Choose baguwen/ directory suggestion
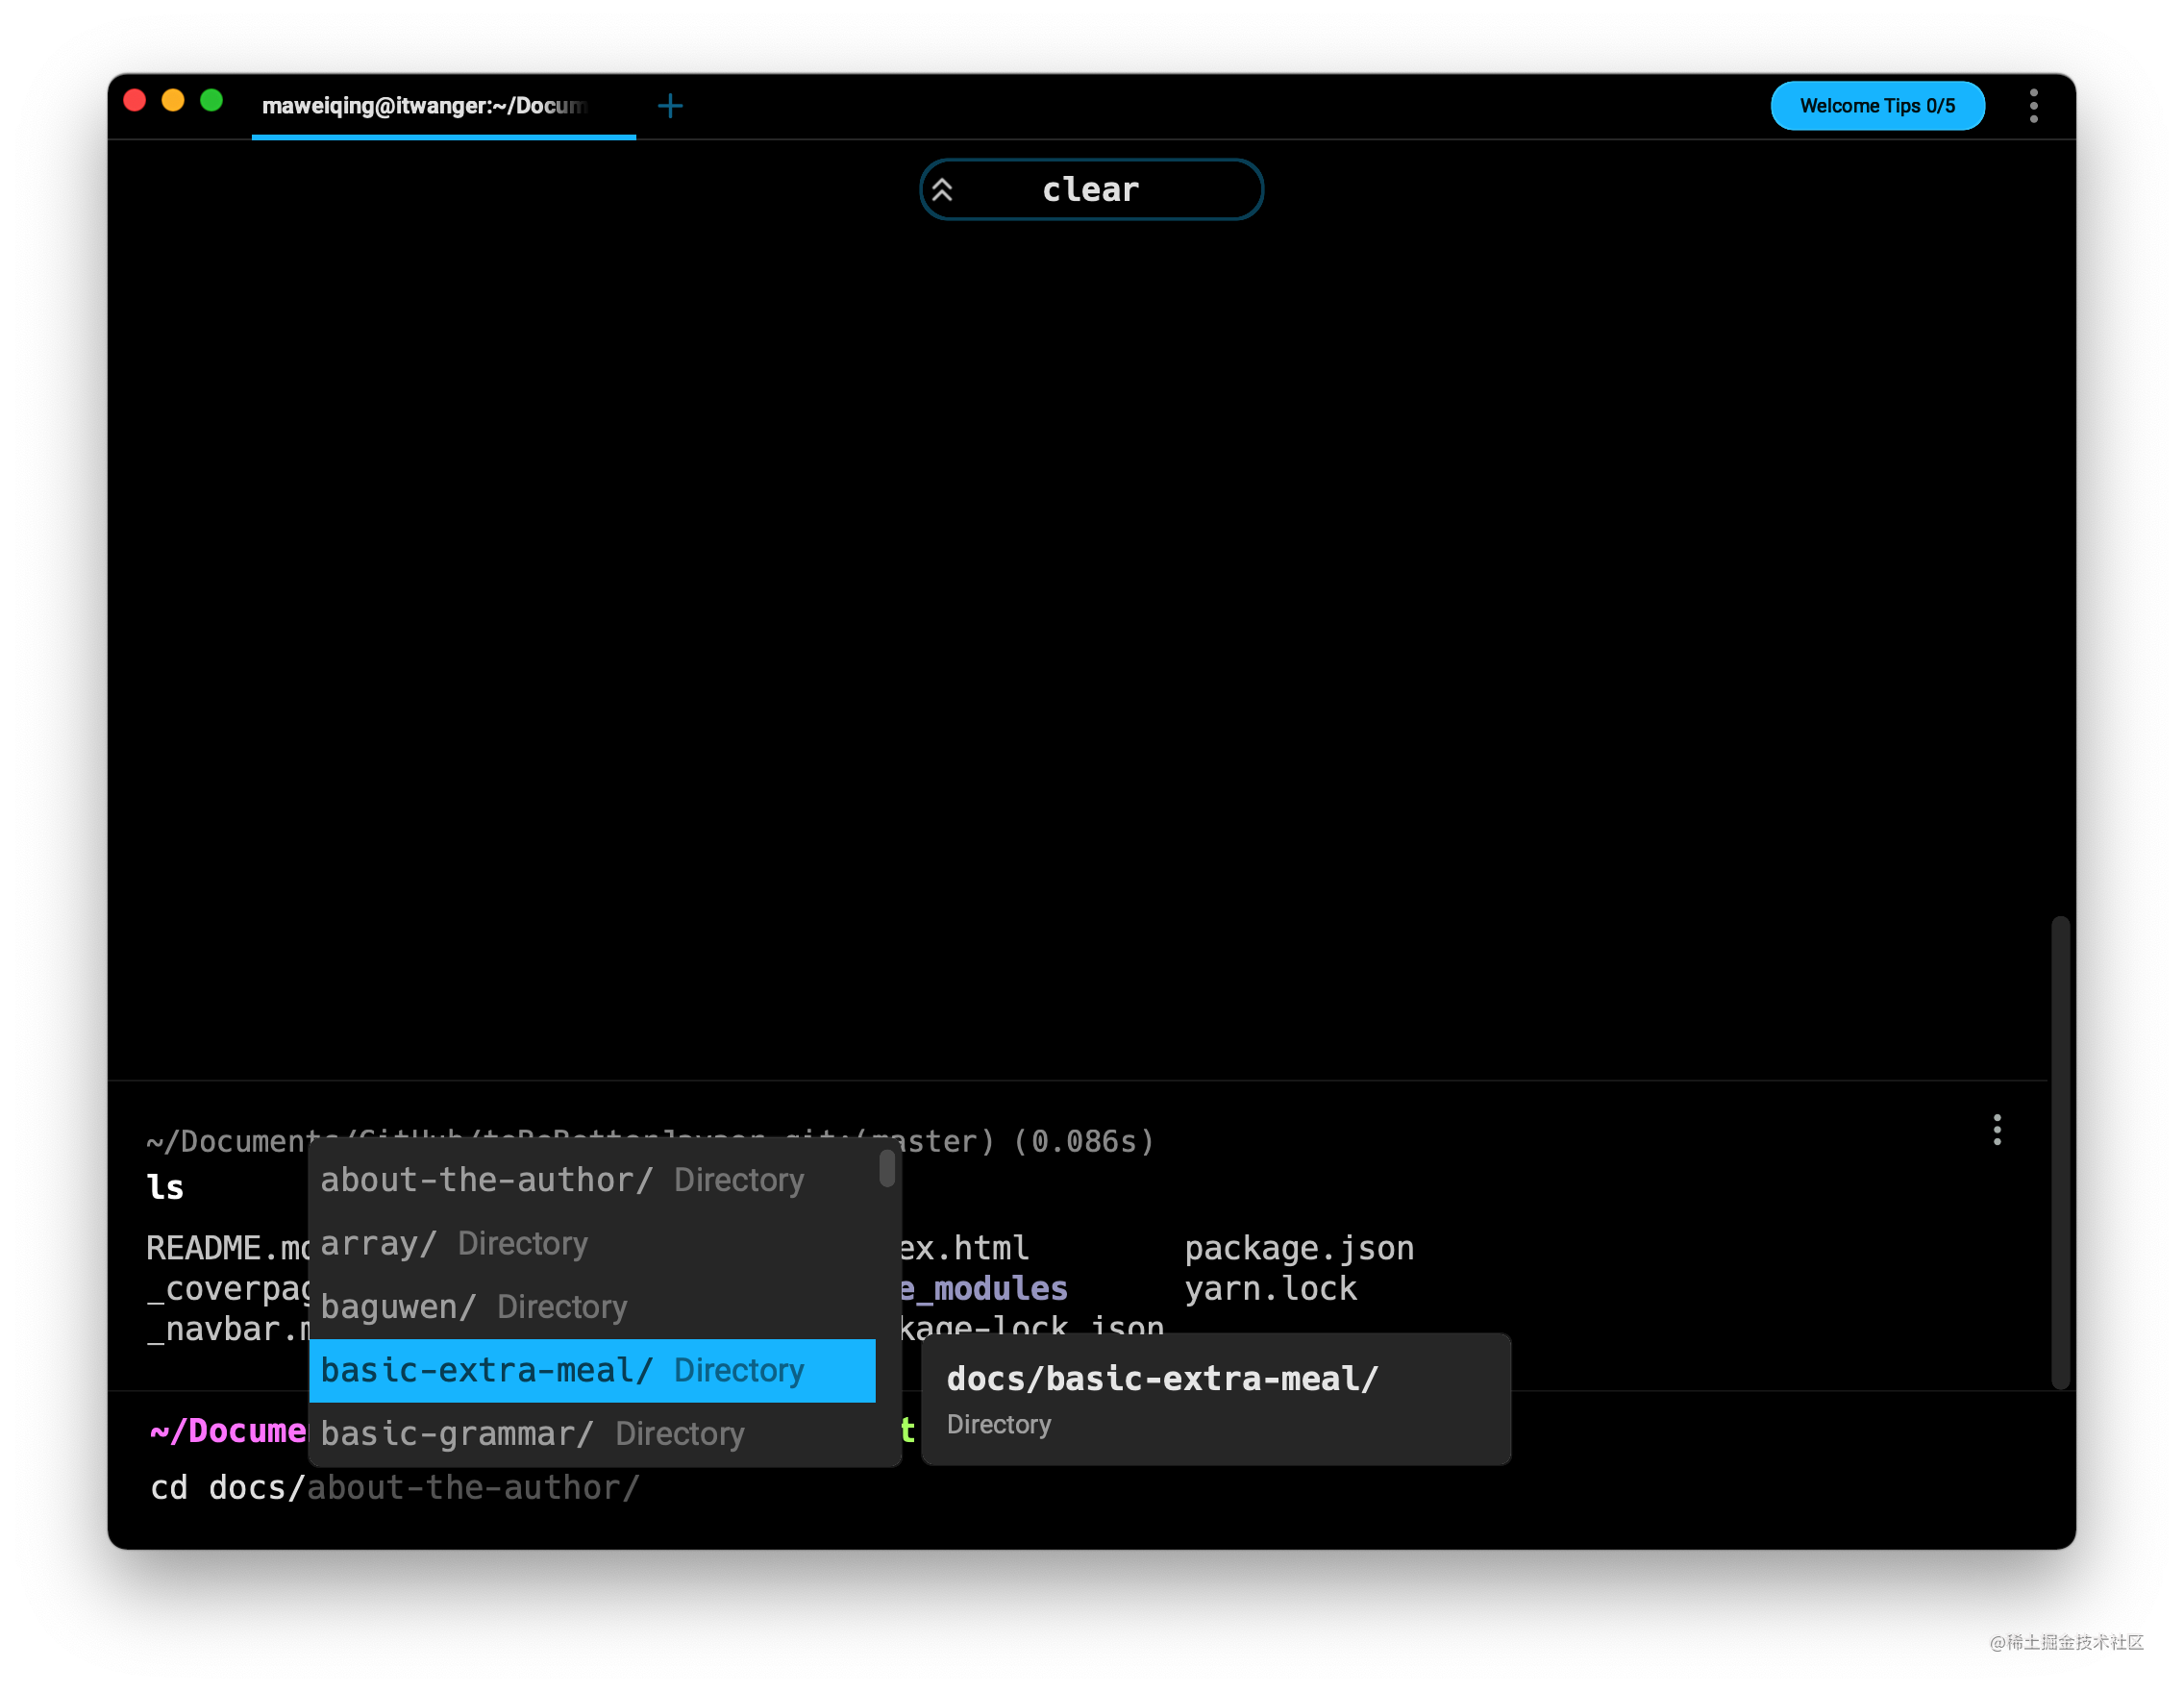 coord(592,1307)
